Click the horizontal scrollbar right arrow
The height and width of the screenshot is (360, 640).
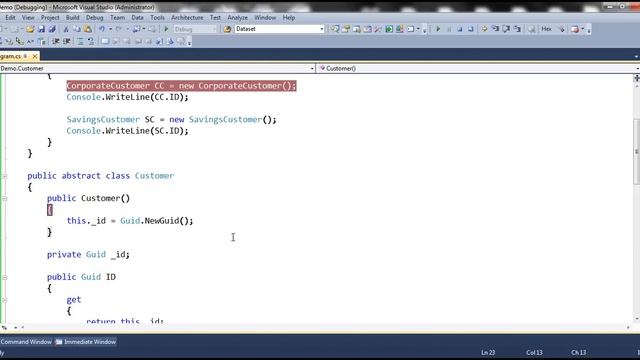(x=628, y=327)
